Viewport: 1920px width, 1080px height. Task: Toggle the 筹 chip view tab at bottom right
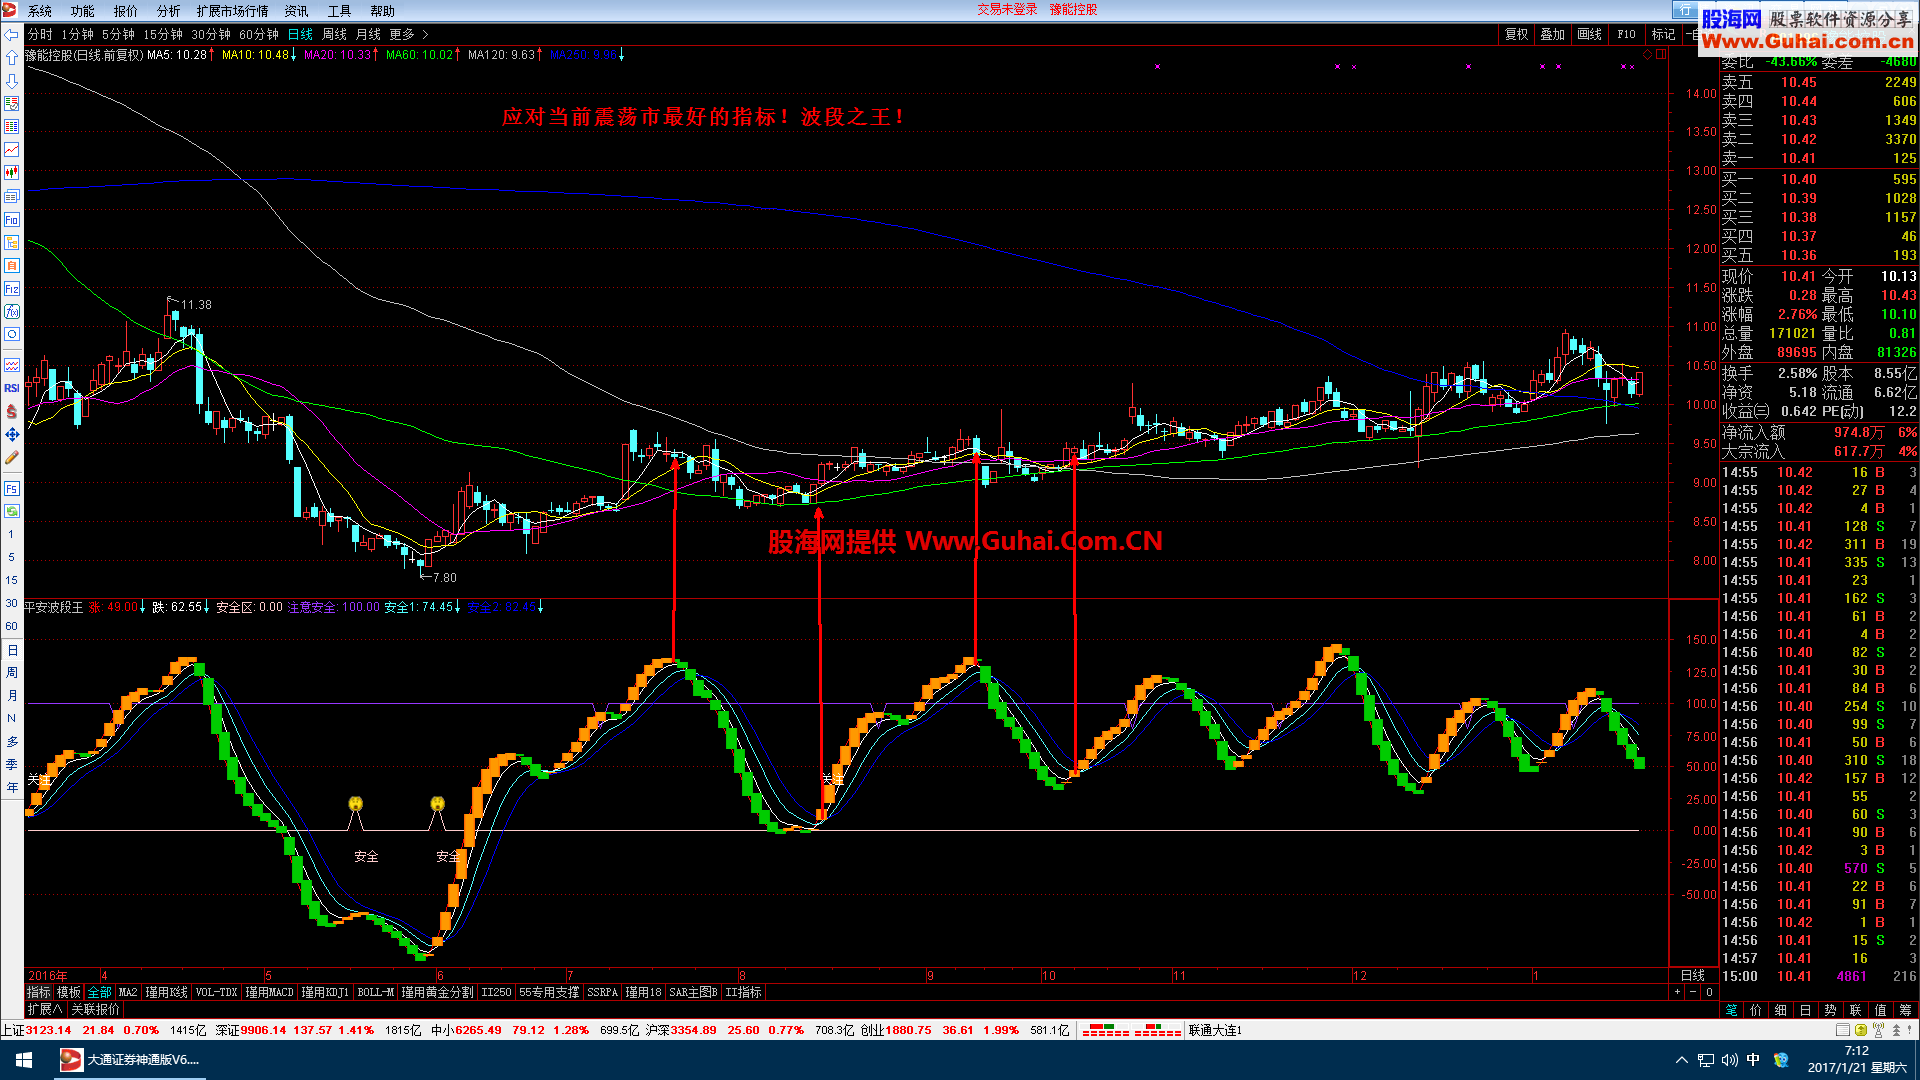(1906, 1010)
